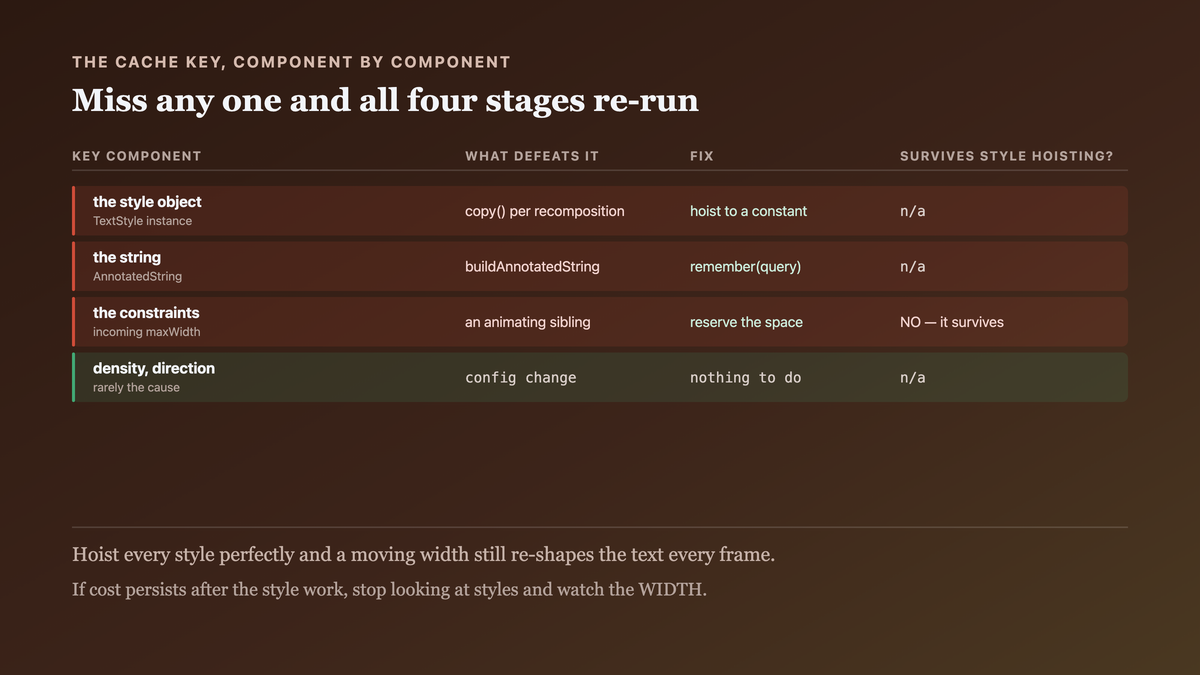The width and height of the screenshot is (1200, 675).
Task: Click the 'TextStyle instance' subtitle
Action: point(142,221)
